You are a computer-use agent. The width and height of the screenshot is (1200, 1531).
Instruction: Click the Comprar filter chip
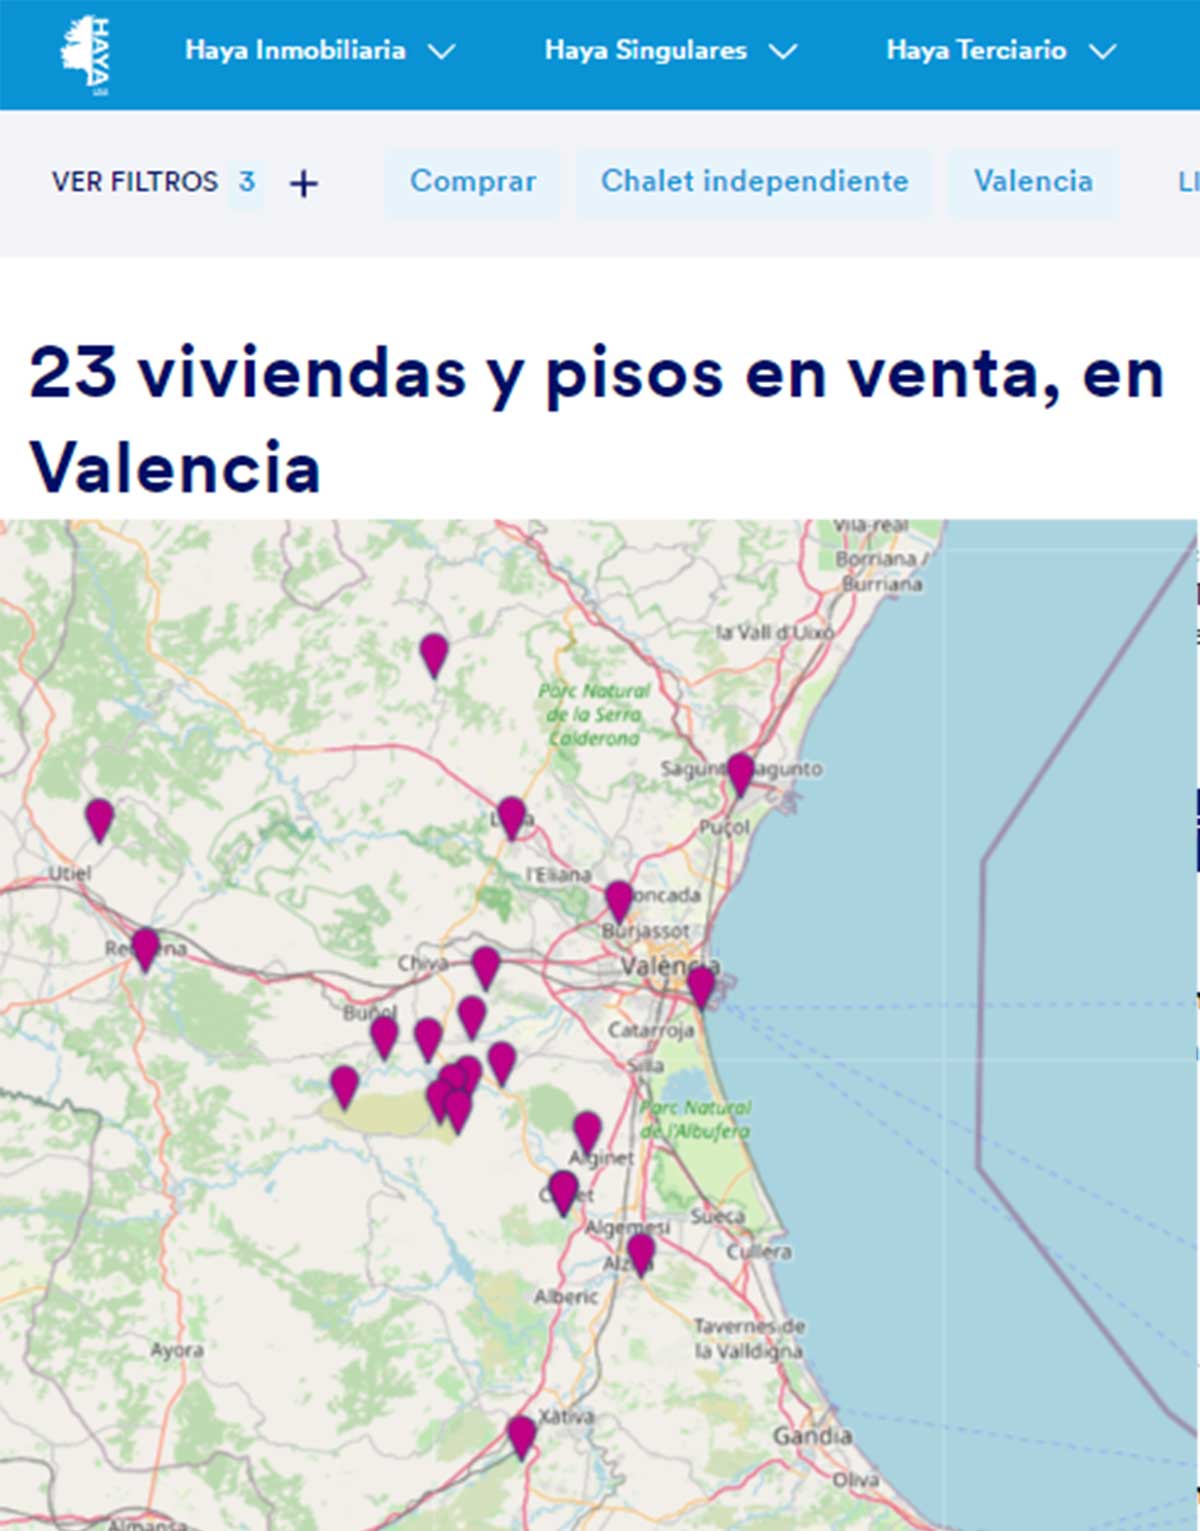click(473, 182)
